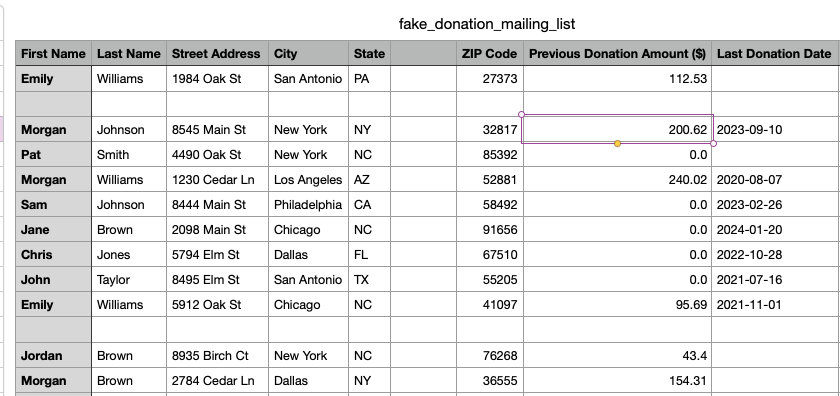Select the 154.31 donation cell
840x396 pixels.
(x=618, y=381)
